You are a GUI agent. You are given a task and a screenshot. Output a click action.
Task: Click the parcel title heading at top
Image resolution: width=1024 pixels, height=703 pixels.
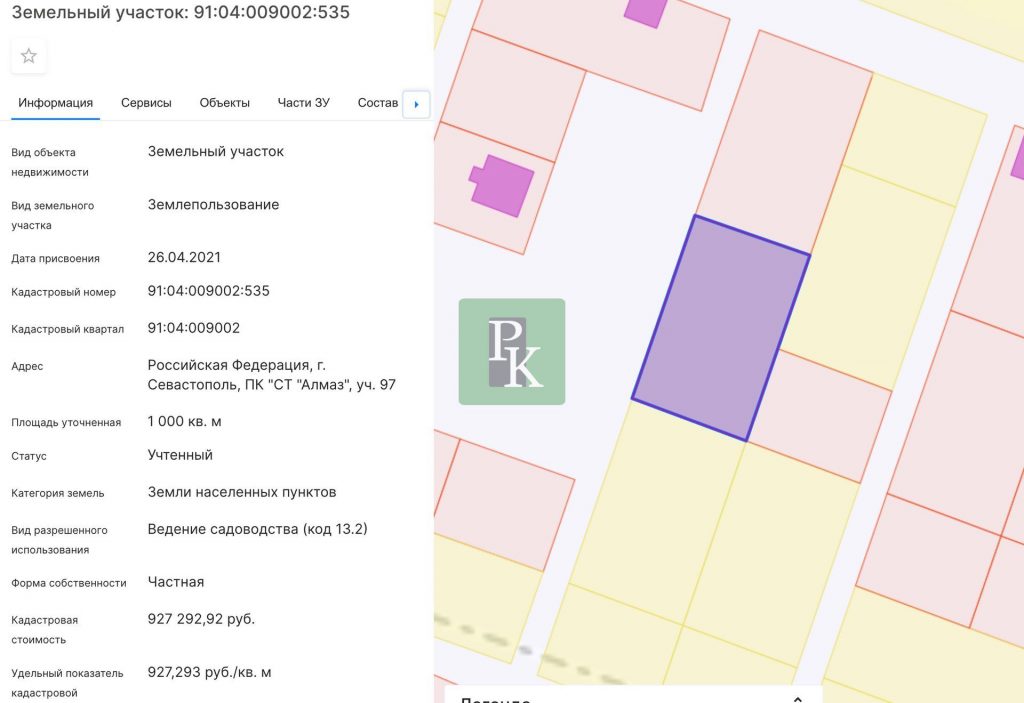click(x=180, y=13)
